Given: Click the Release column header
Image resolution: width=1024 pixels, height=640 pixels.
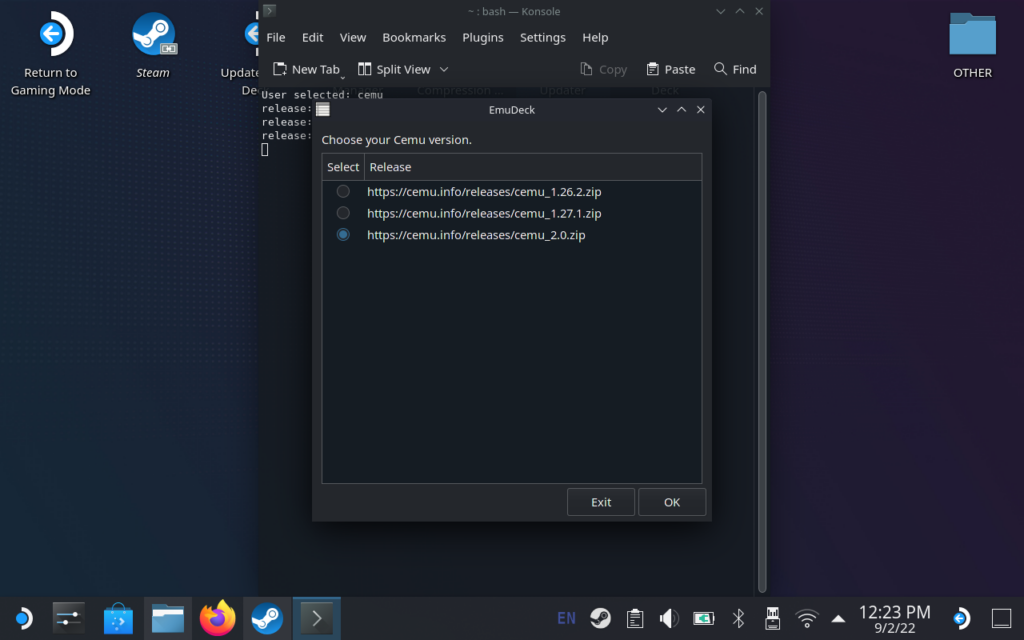Looking at the screenshot, I should point(532,167).
